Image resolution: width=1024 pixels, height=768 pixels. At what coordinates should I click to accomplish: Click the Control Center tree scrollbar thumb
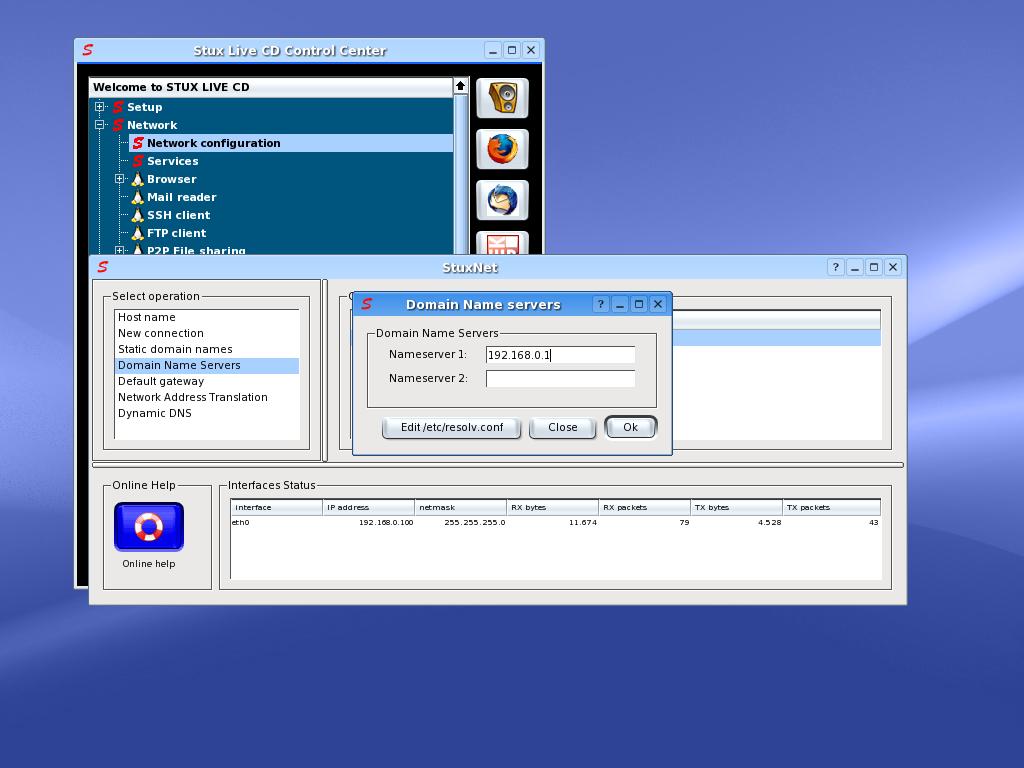click(x=460, y=174)
